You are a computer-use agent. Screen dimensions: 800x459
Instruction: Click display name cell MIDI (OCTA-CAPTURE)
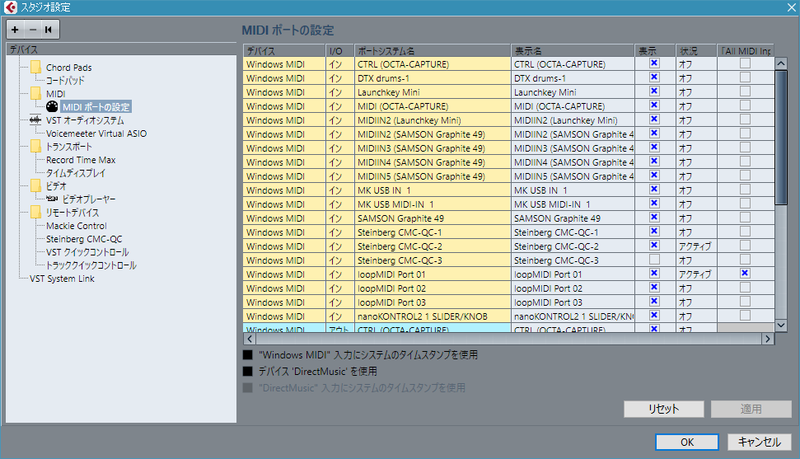point(573,106)
